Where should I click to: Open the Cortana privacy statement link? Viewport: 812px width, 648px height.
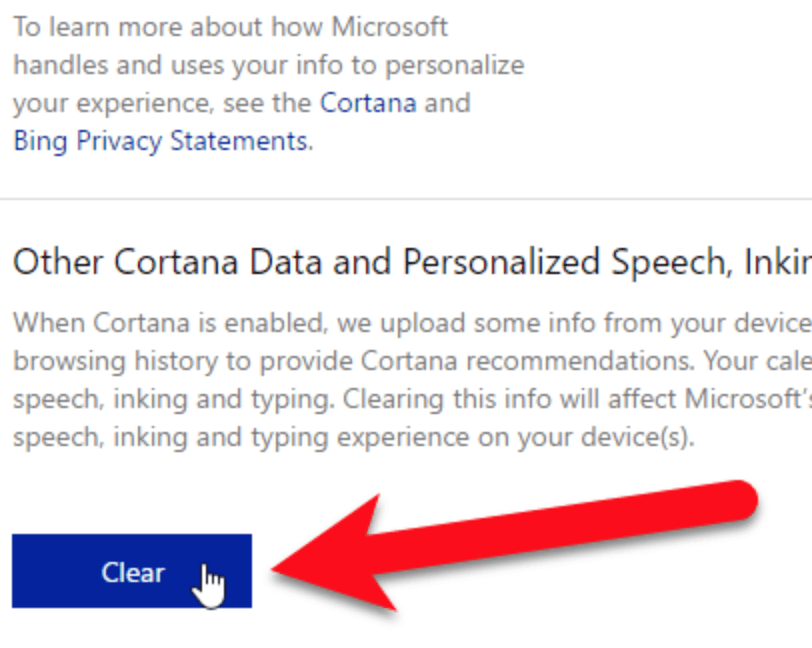pyautogui.click(x=367, y=103)
